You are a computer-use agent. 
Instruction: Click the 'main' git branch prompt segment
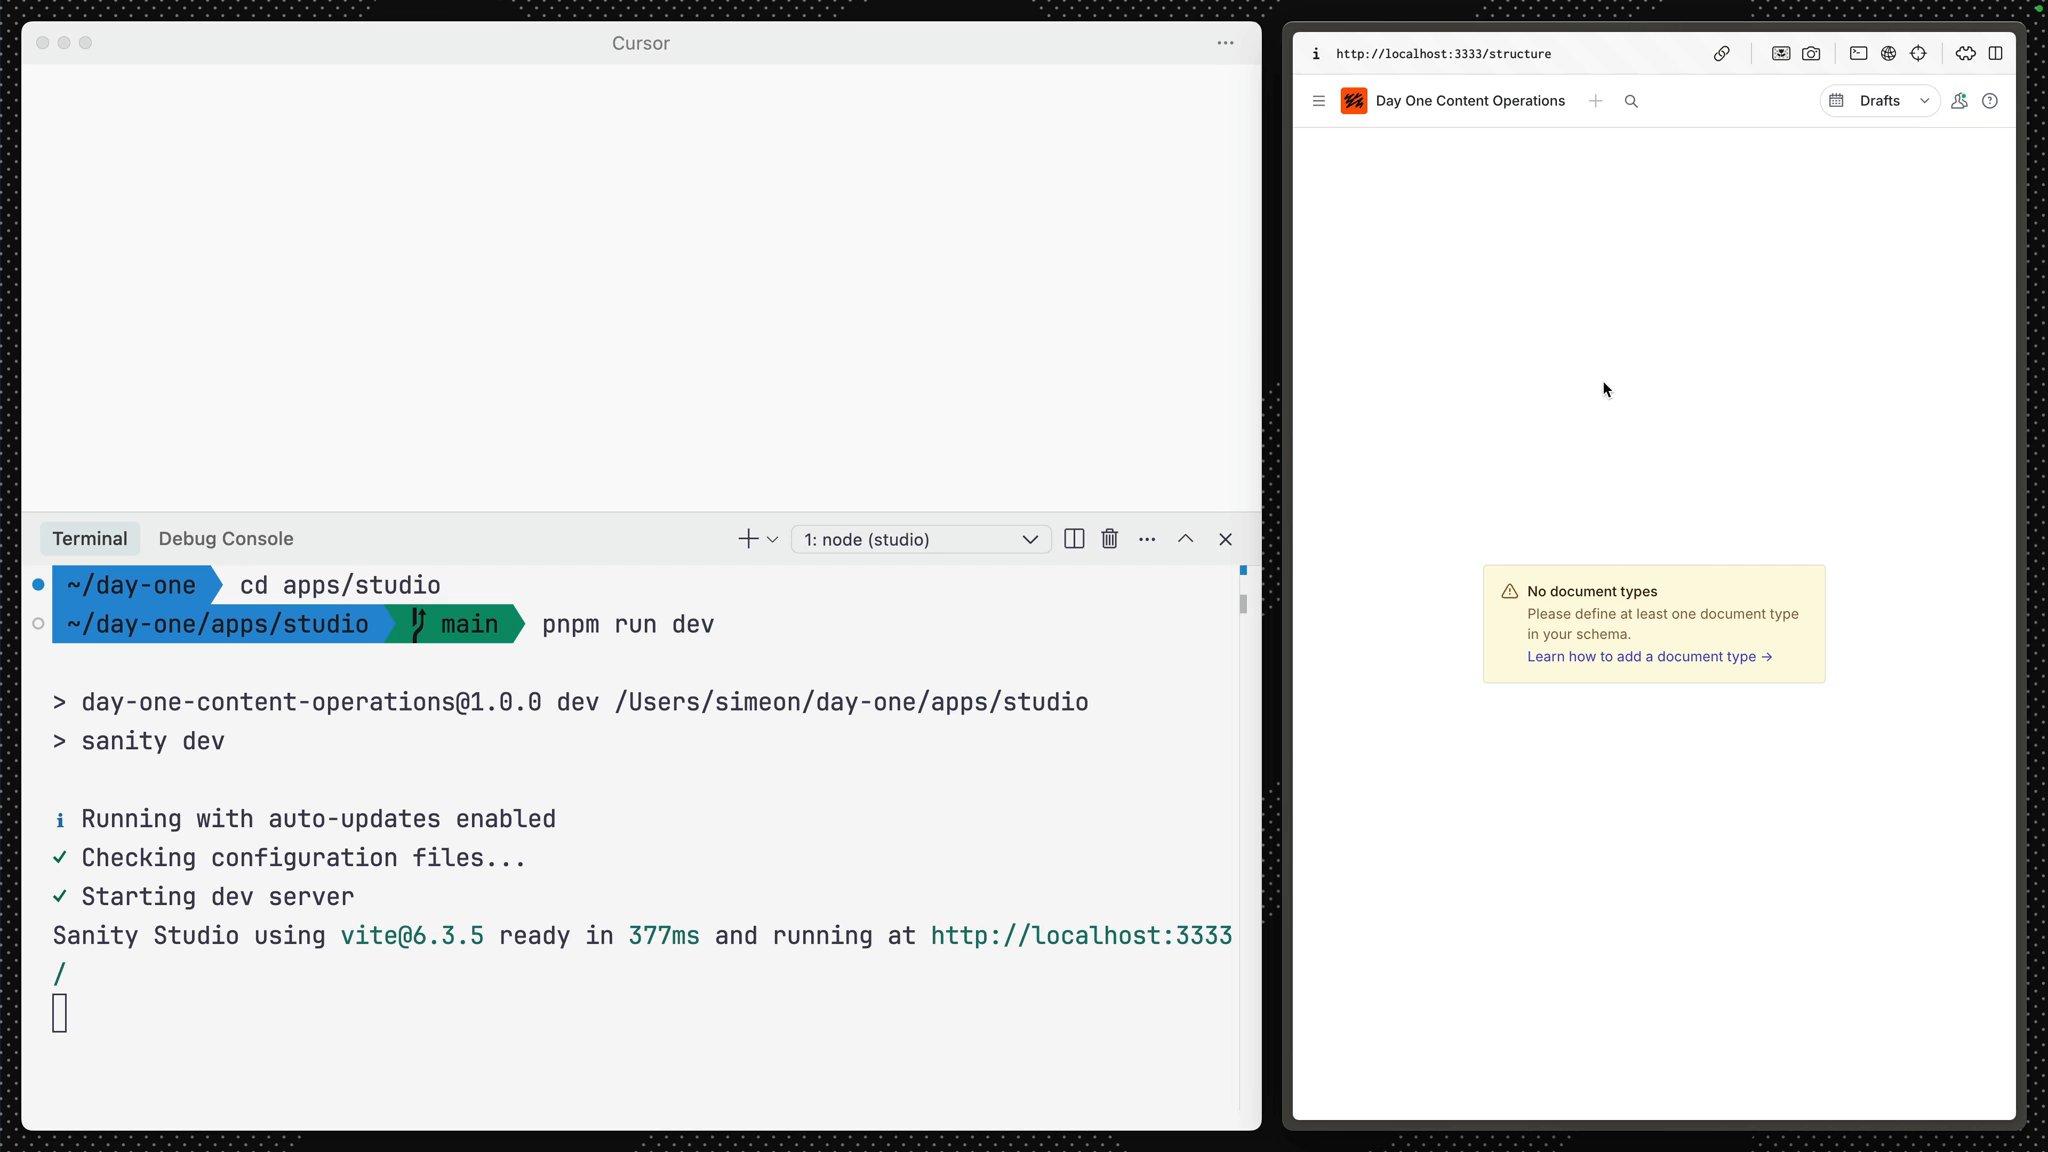(x=455, y=624)
